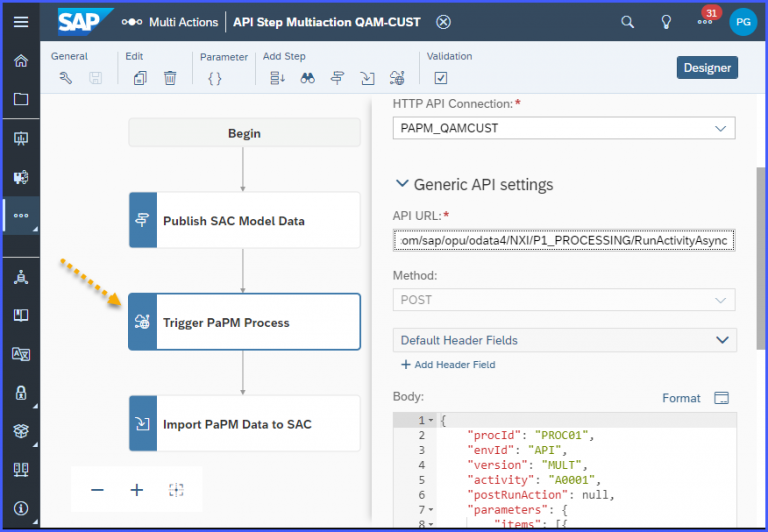Open the Method POST dropdown
The image size is (768, 532).
point(564,300)
